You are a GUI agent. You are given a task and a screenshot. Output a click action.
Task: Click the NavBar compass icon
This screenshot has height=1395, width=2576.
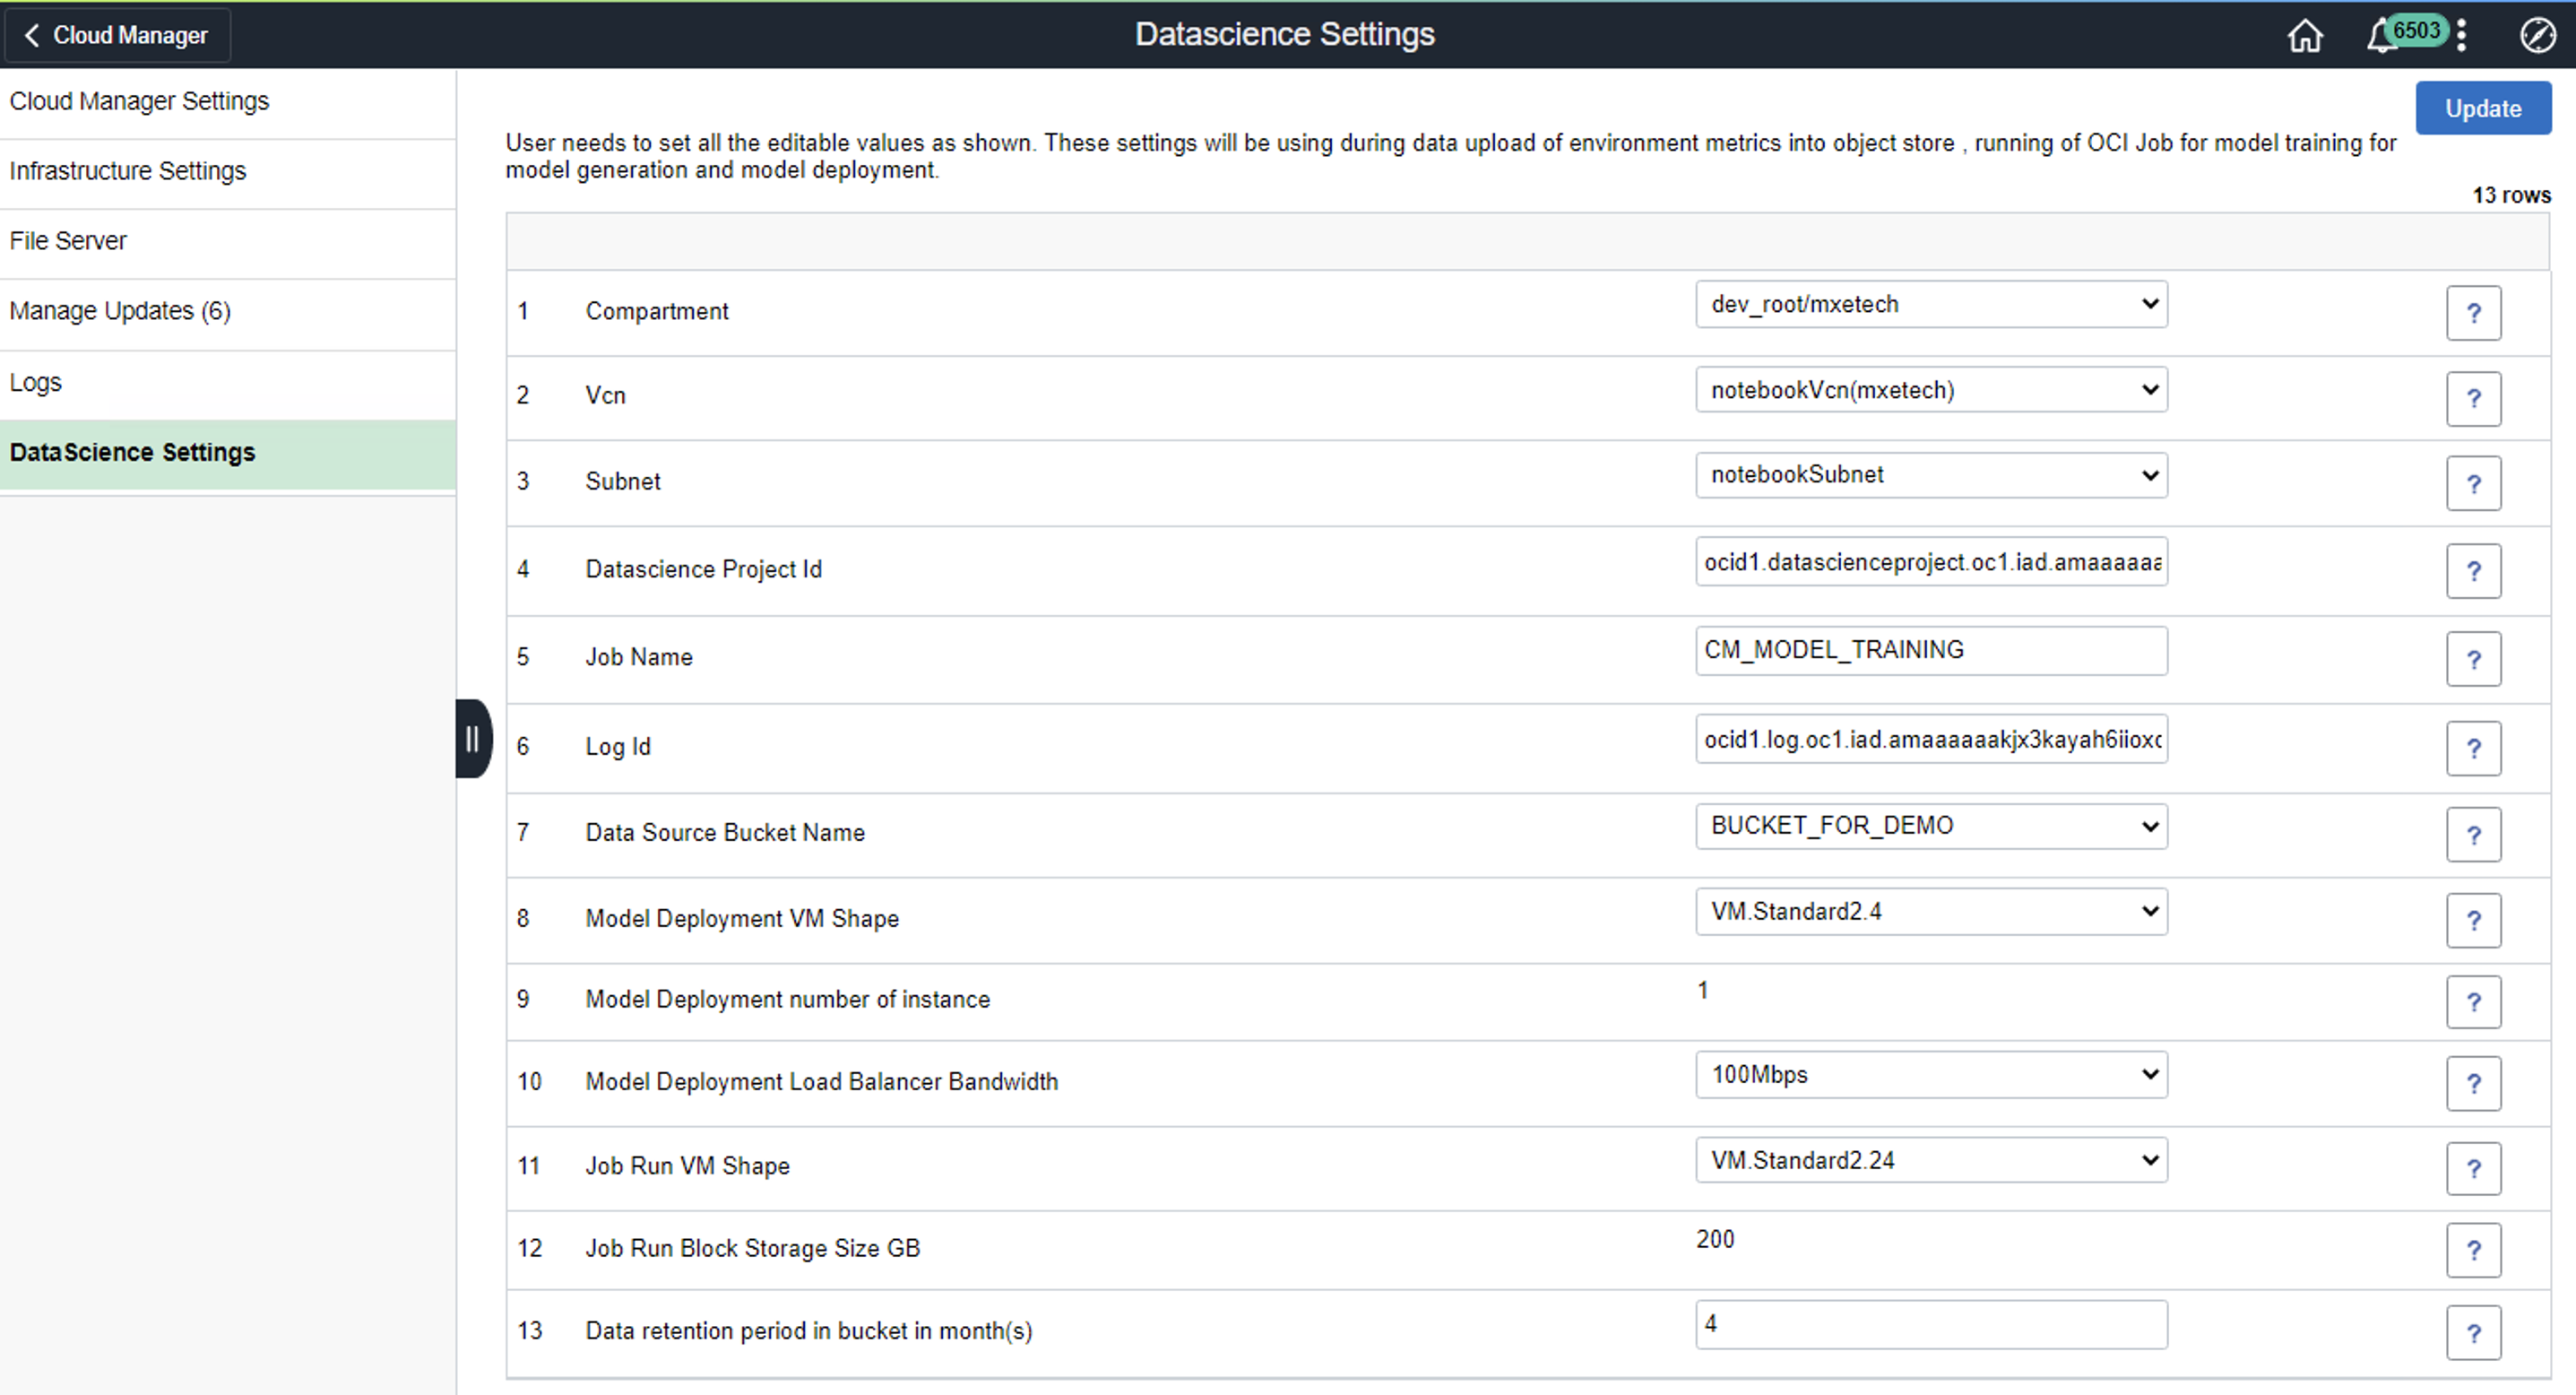point(2537,36)
